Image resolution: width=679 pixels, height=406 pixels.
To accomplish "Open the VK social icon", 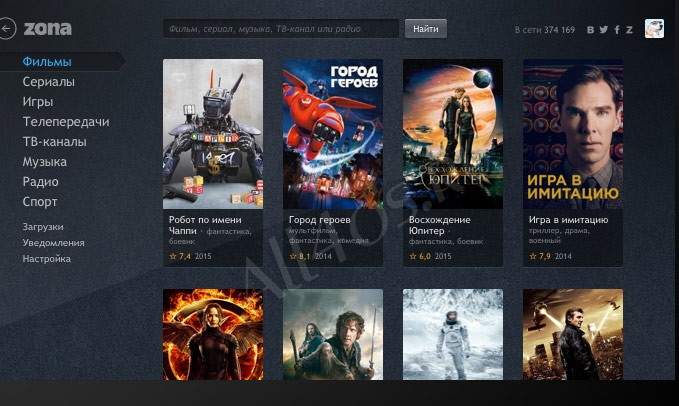I will tap(590, 29).
